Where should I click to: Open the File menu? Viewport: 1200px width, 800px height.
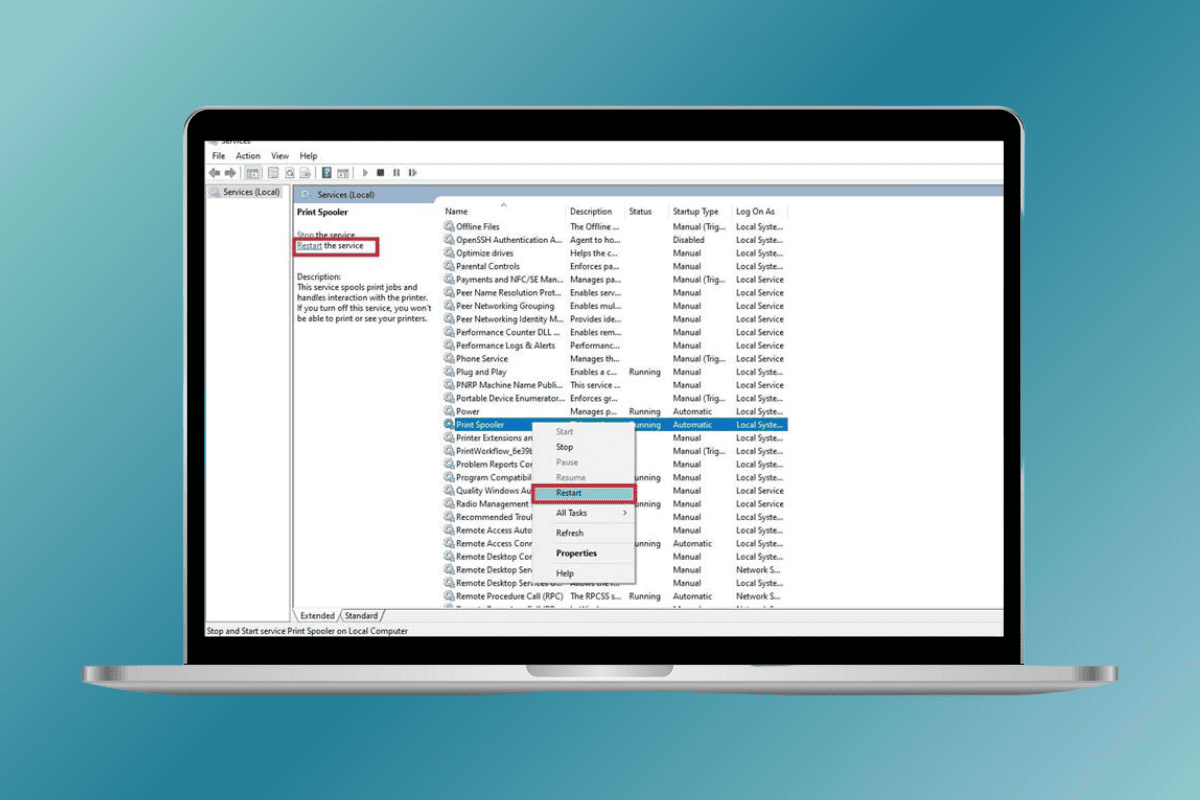click(x=218, y=156)
